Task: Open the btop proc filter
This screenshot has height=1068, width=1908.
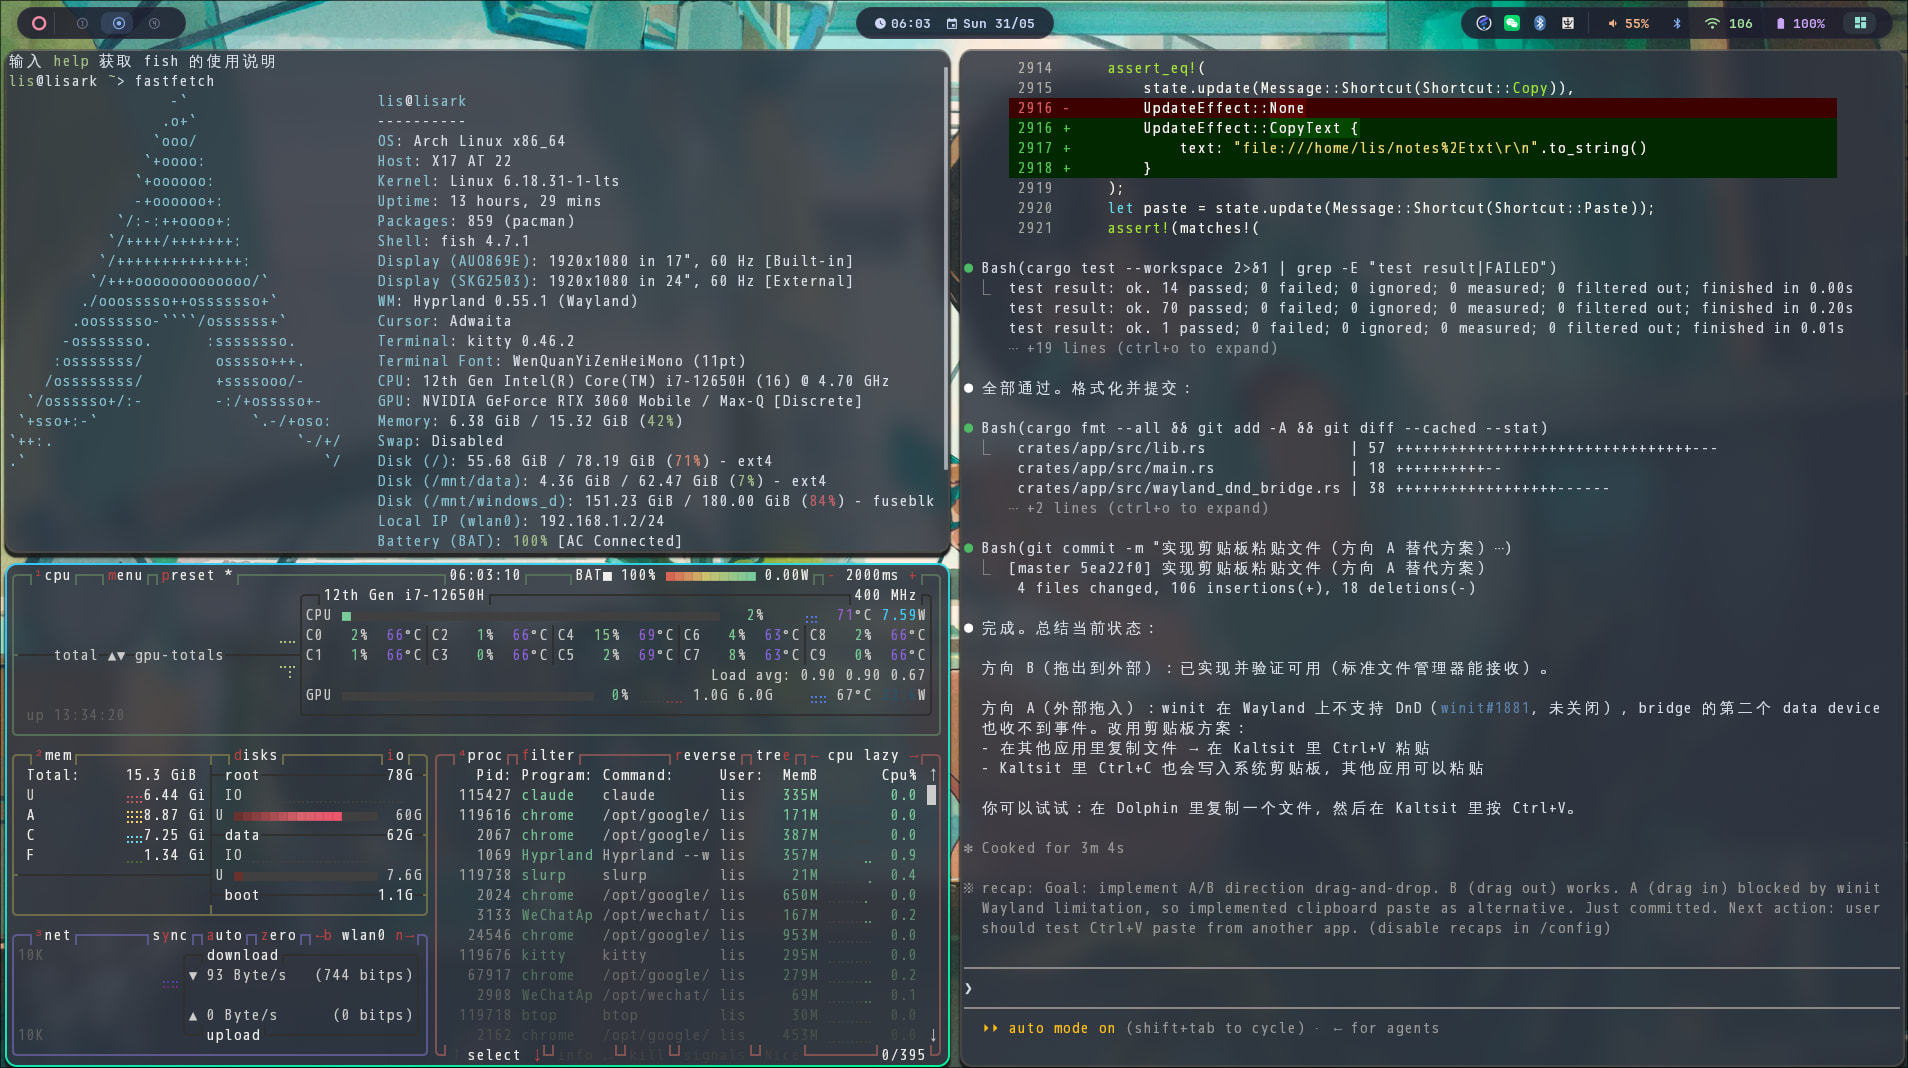Action: (x=548, y=755)
